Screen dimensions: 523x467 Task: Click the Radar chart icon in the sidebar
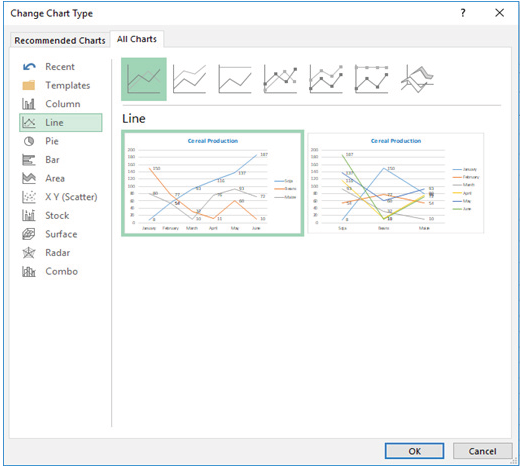coord(29,253)
